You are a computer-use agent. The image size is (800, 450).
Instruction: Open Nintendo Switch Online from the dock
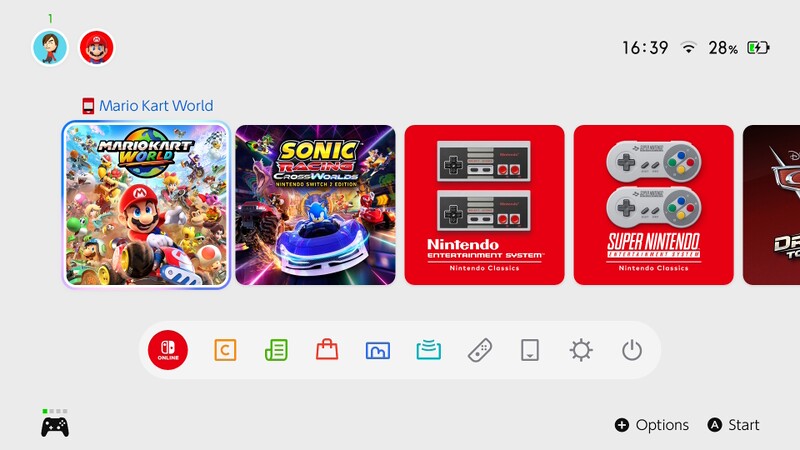(168, 350)
